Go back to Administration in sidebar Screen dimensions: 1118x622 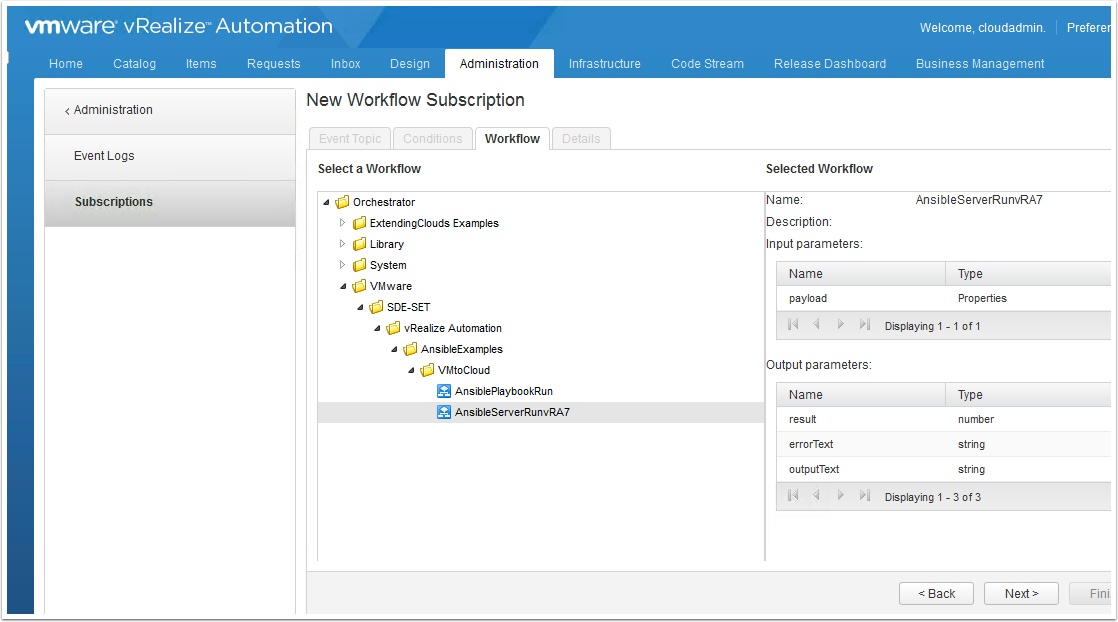170,111
